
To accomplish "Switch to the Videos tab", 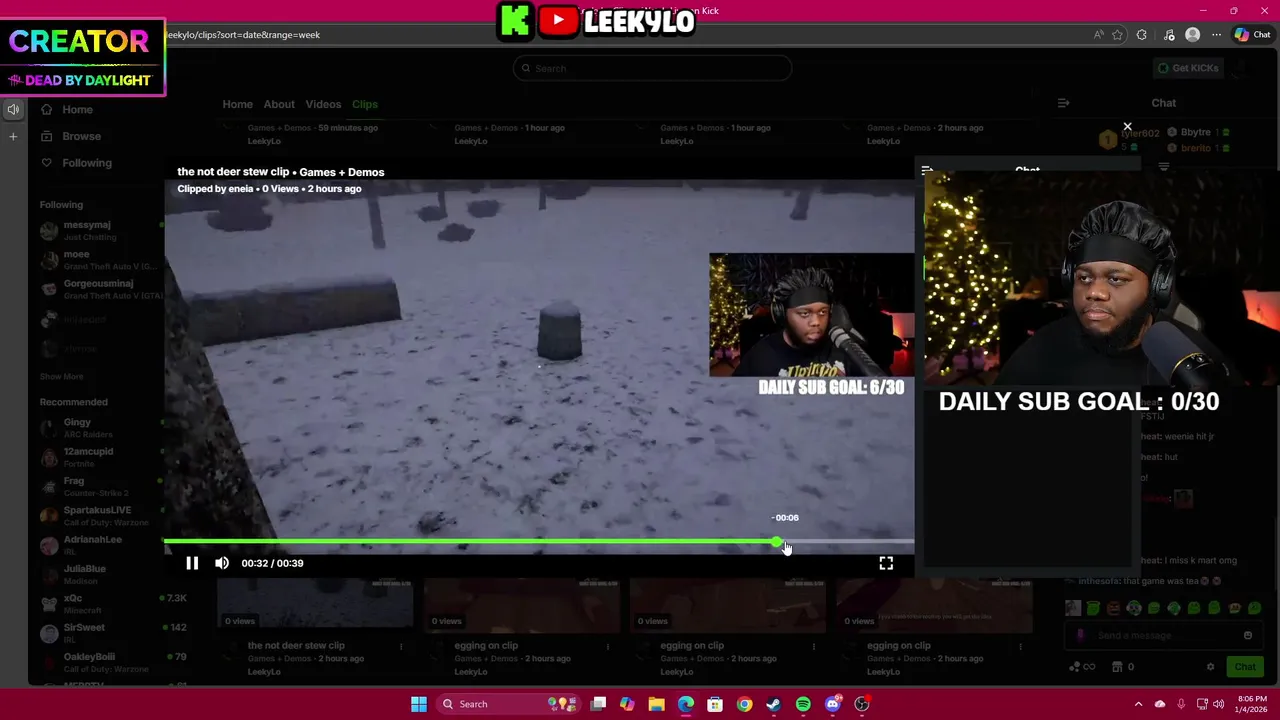I will pyautogui.click(x=323, y=104).
